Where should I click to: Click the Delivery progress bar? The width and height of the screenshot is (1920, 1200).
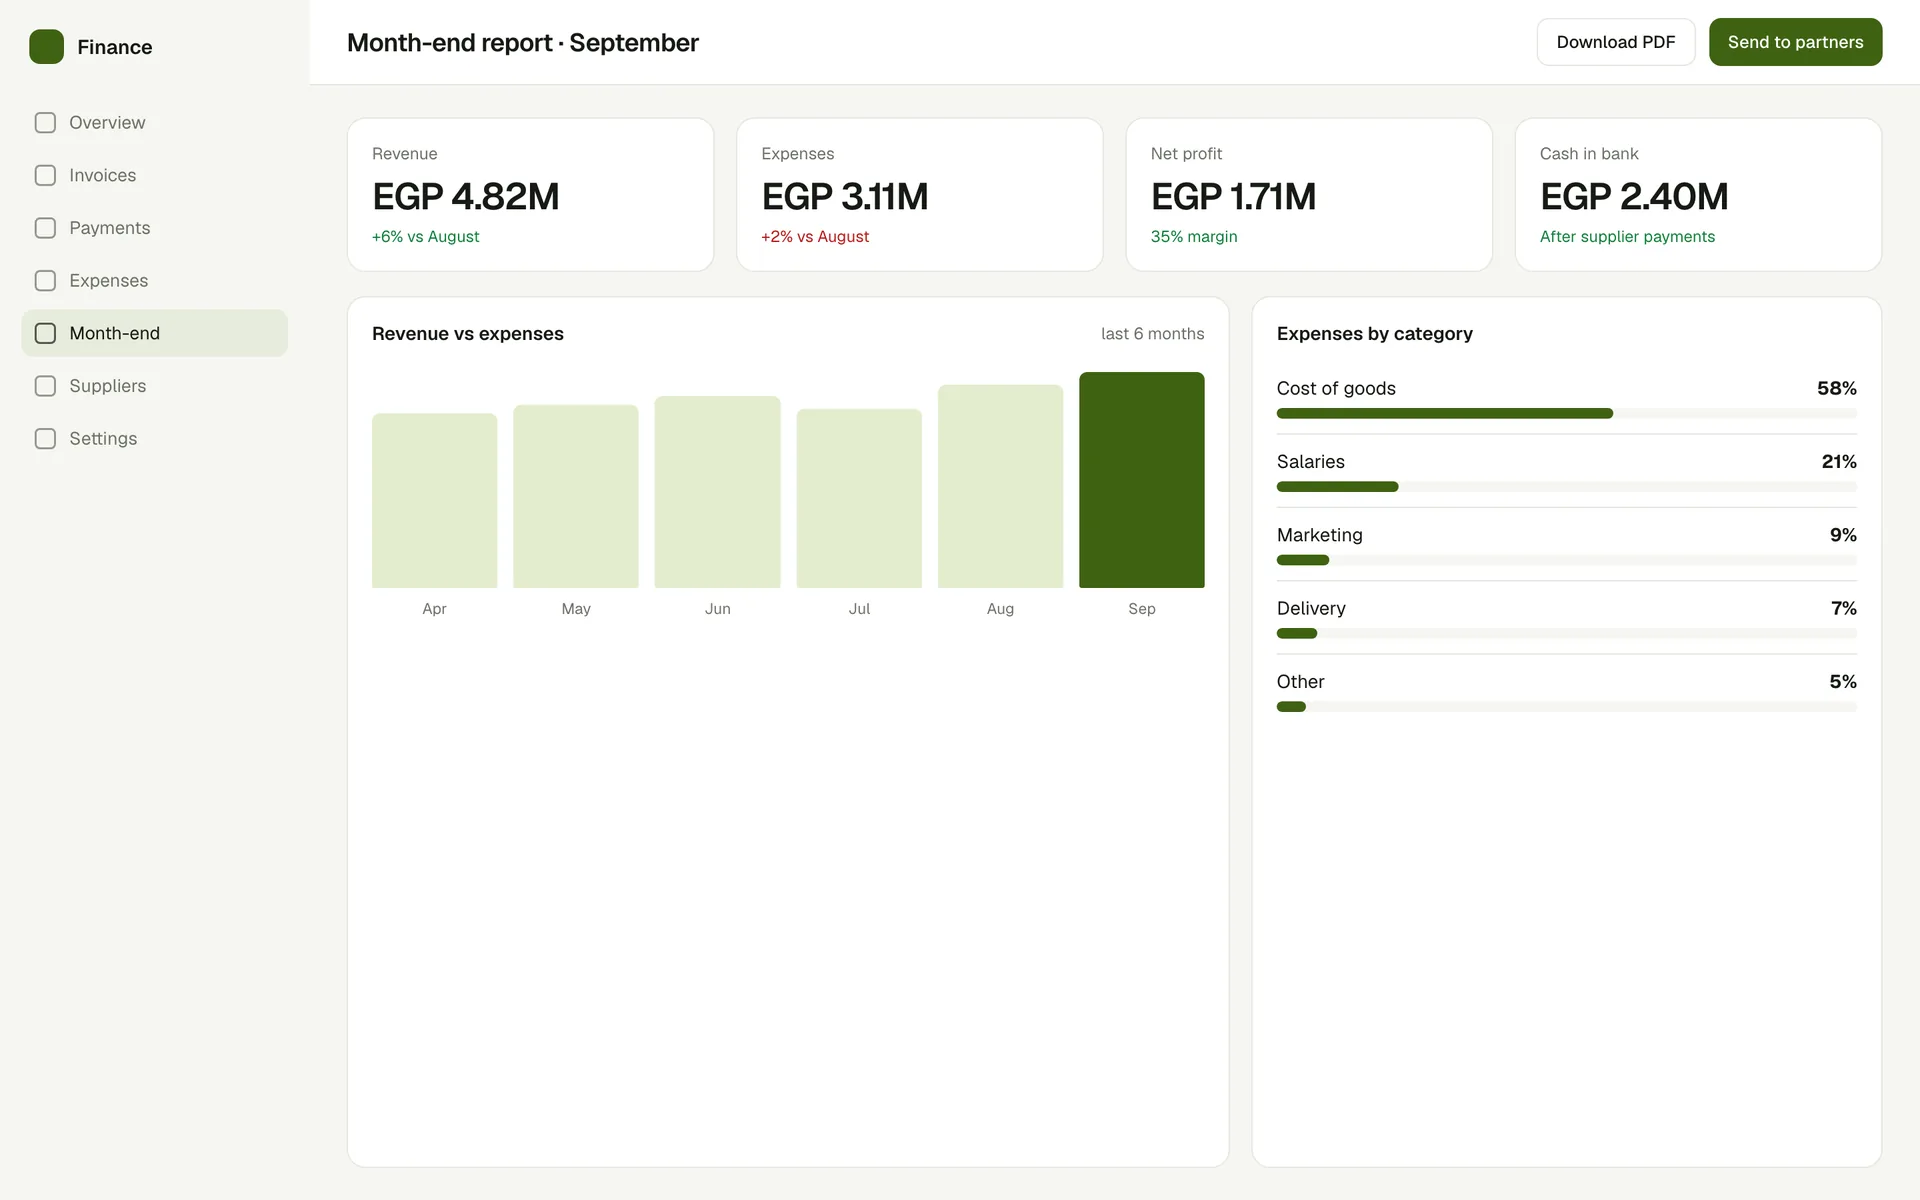[x=1566, y=633]
